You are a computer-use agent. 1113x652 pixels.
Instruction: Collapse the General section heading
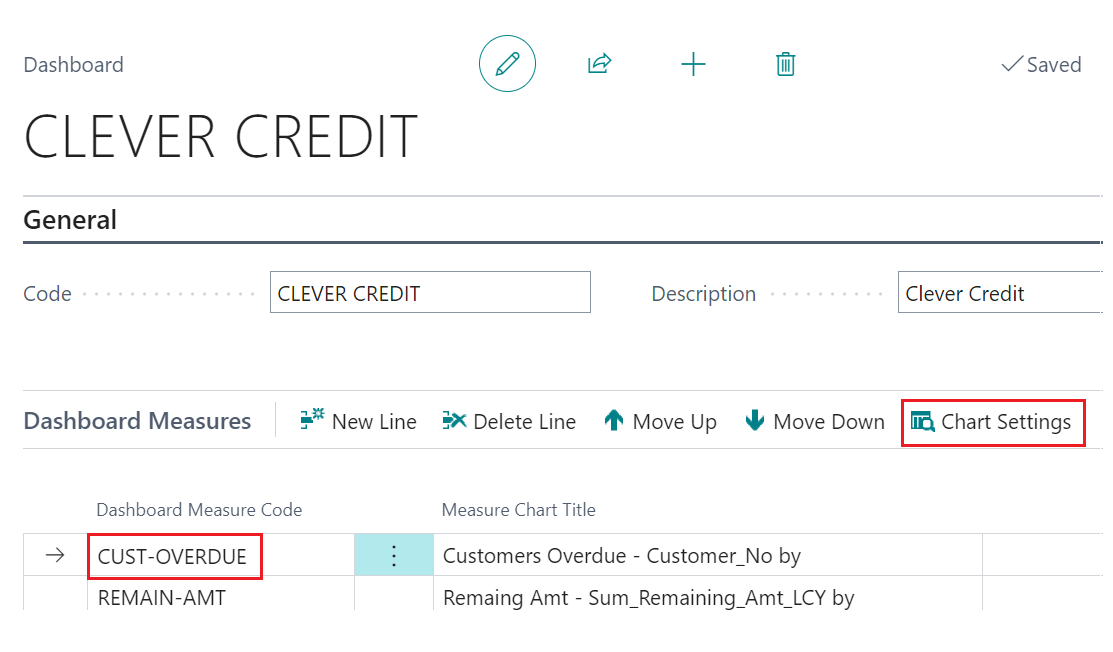[x=70, y=220]
